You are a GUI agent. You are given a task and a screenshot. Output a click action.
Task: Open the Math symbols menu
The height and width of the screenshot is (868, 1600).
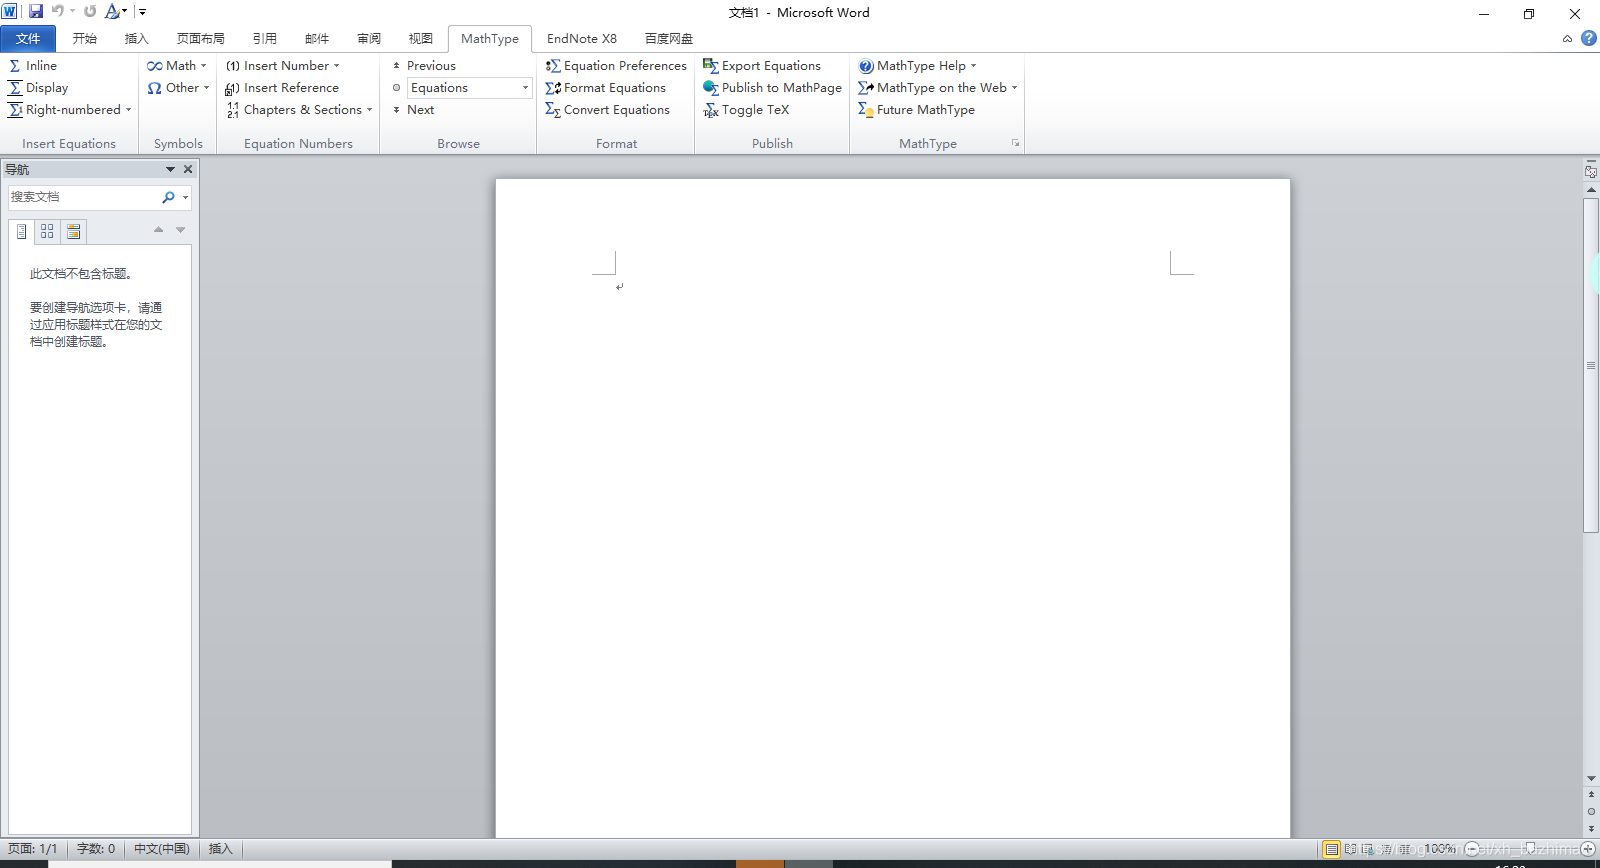(177, 66)
